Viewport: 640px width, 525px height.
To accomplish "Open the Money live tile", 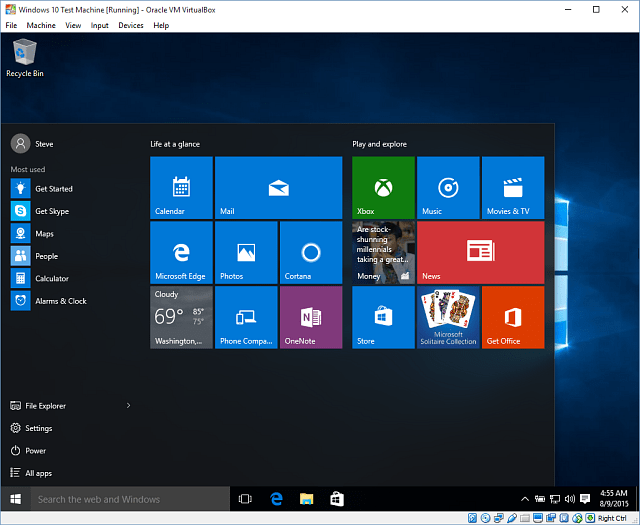I will [383, 252].
